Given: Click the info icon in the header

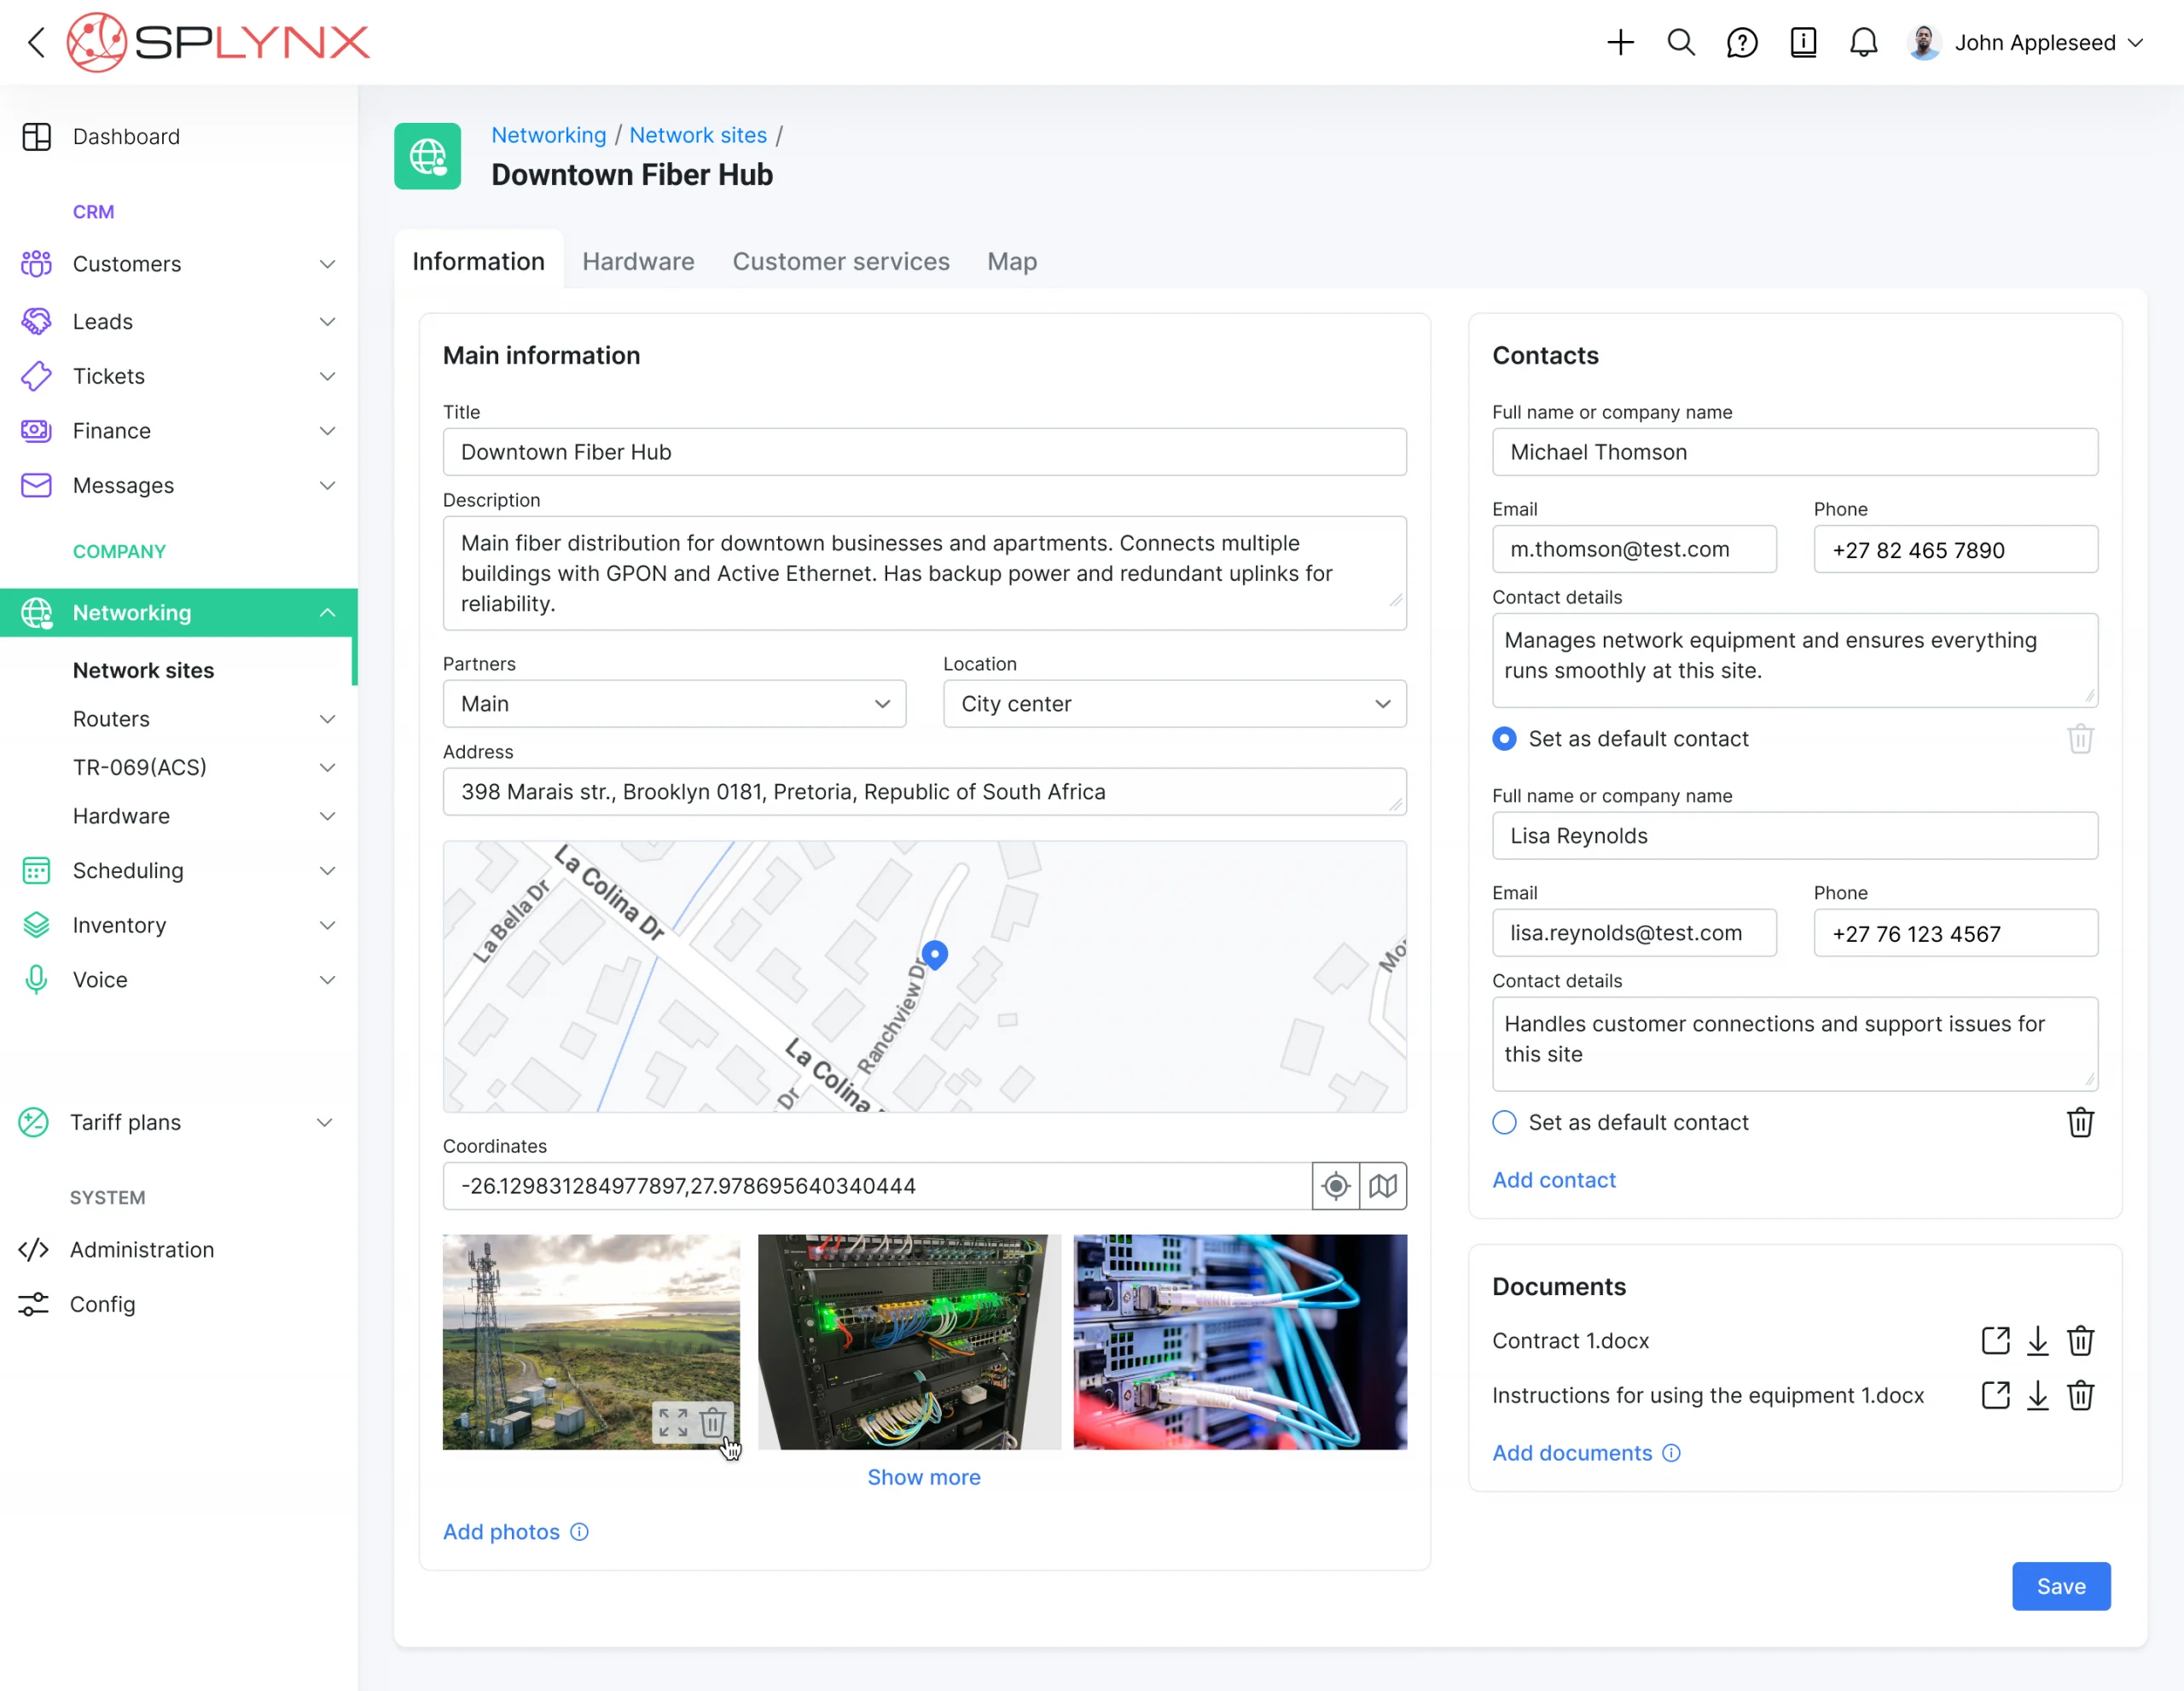Looking at the screenshot, I should coord(1803,42).
